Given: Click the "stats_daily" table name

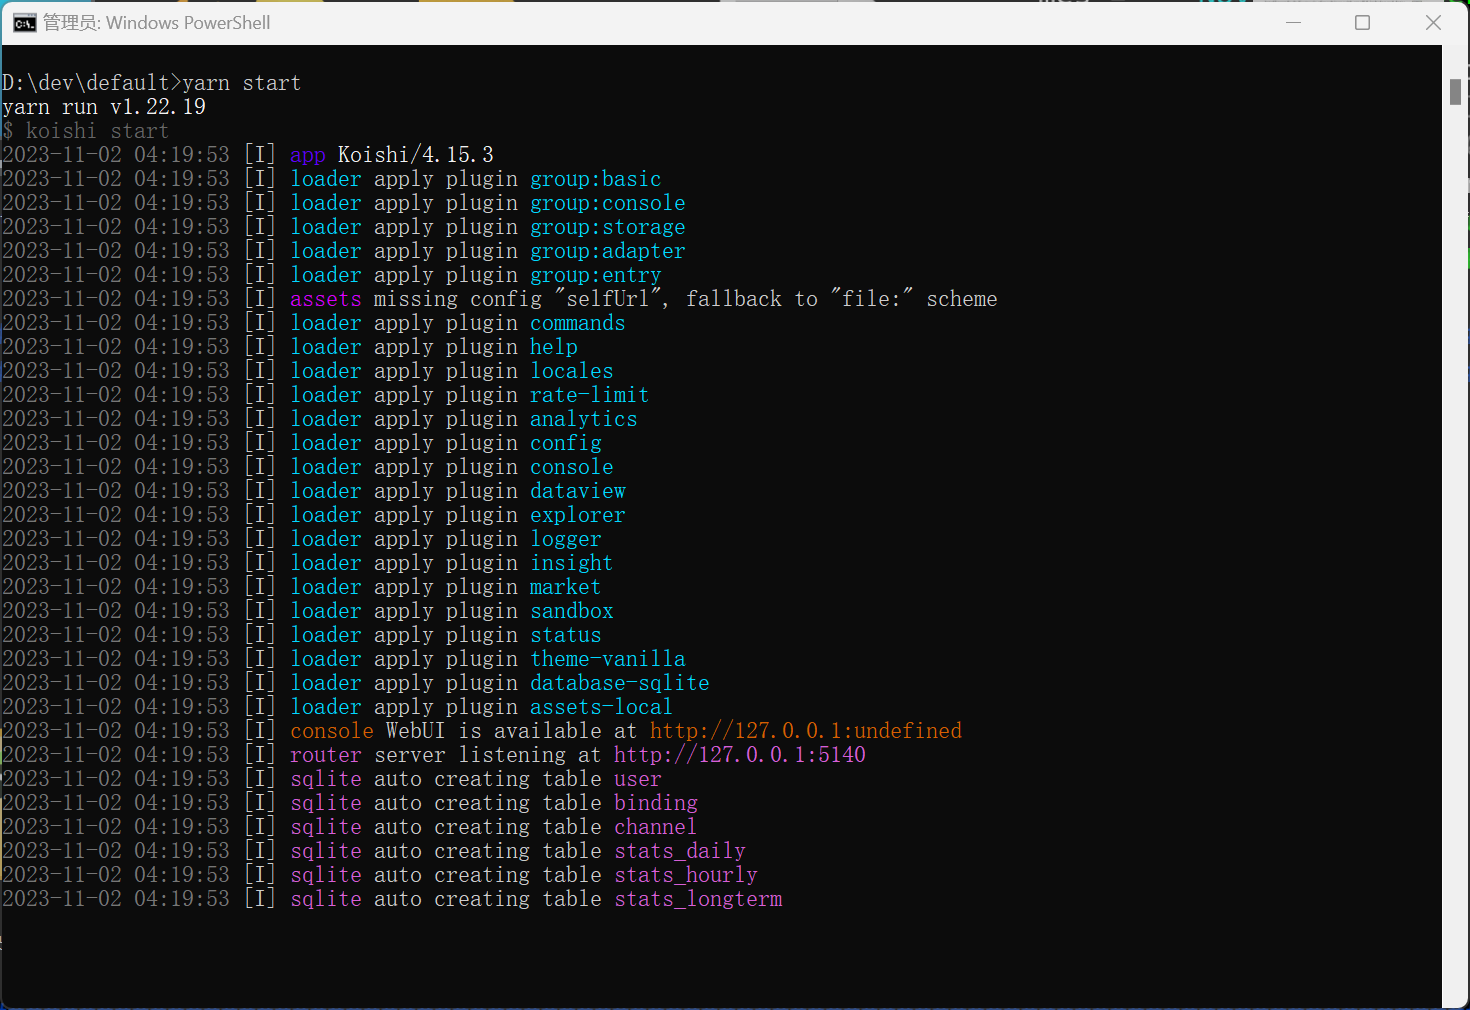Looking at the screenshot, I should [680, 851].
